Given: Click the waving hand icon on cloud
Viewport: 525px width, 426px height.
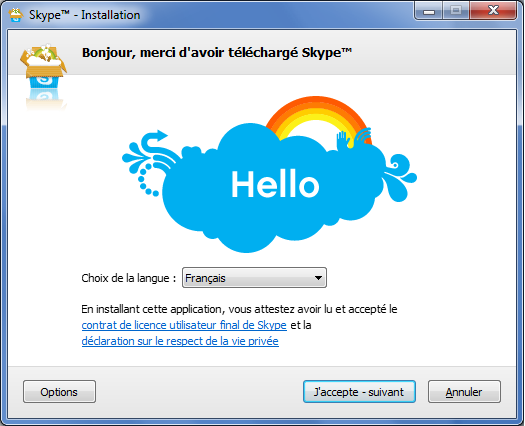Looking at the screenshot, I should coord(342,140).
